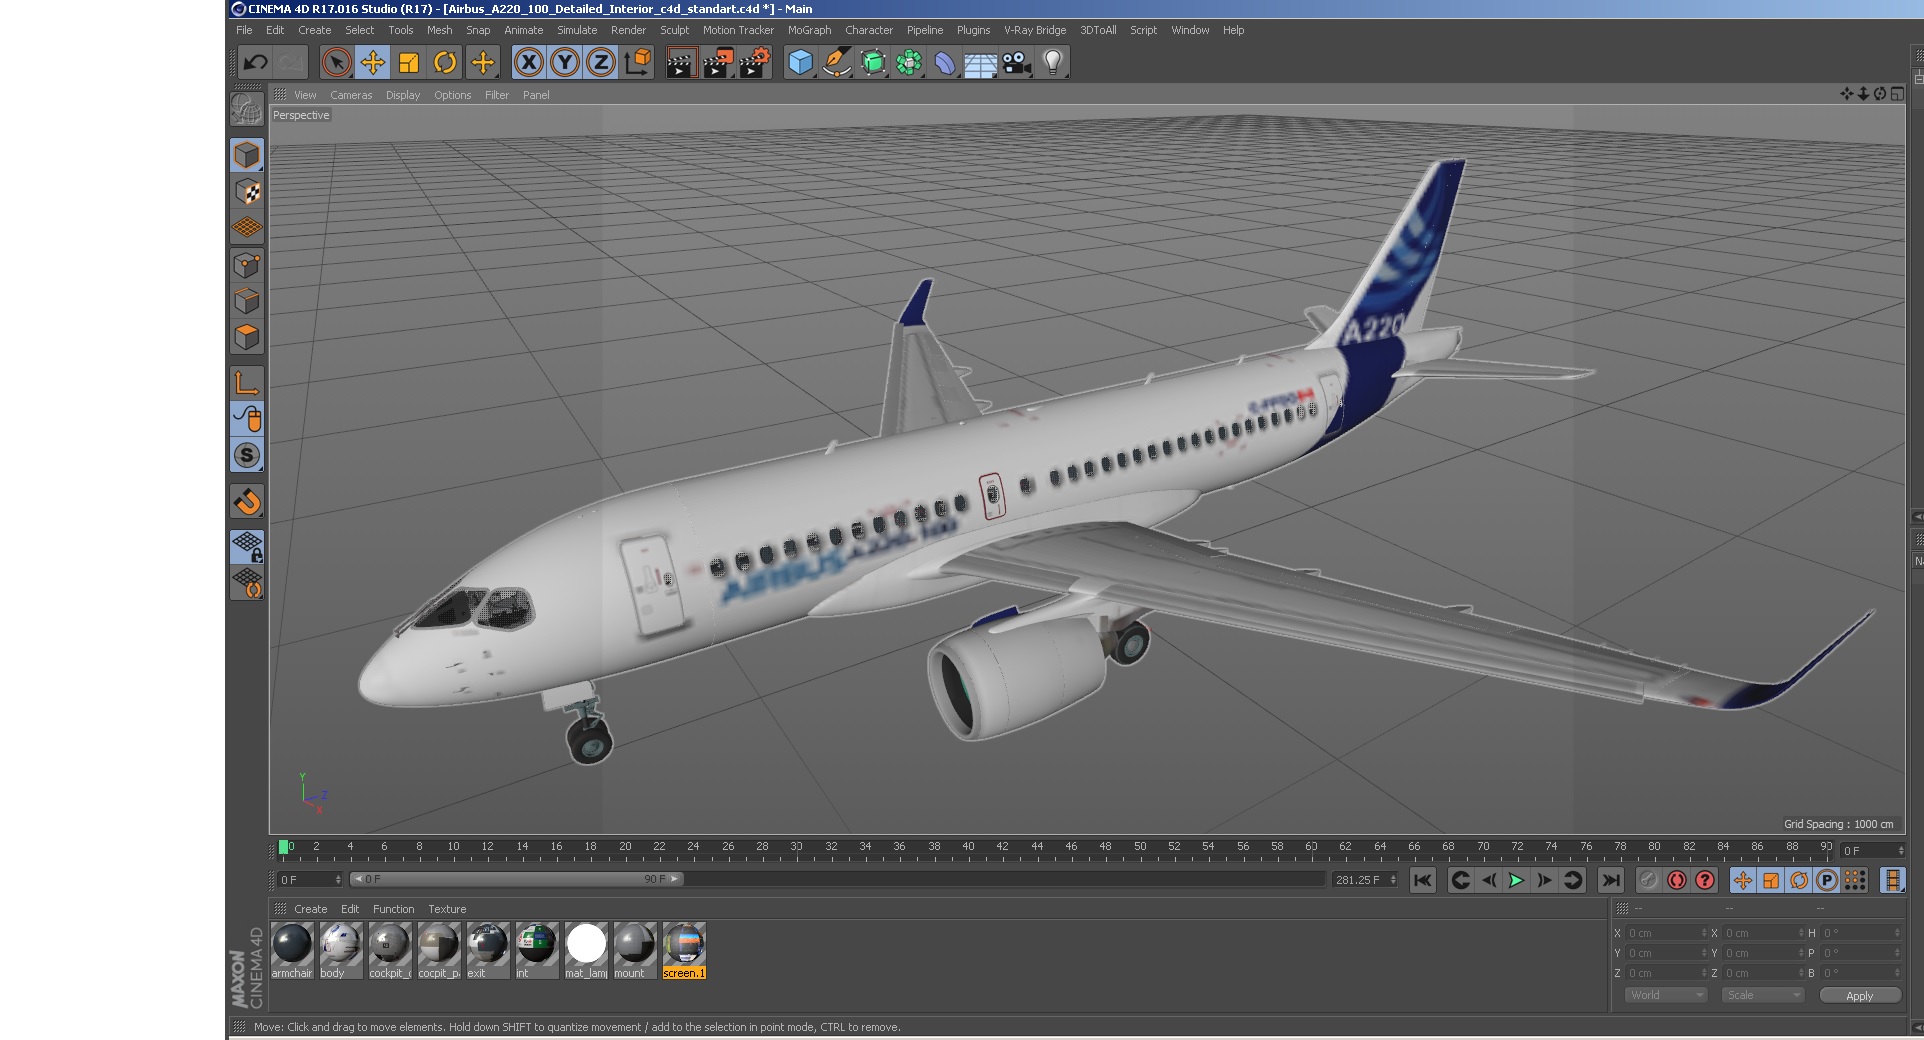The width and height of the screenshot is (1924, 1040).
Task: Open the World coordinate dropdown
Action: click(1665, 995)
